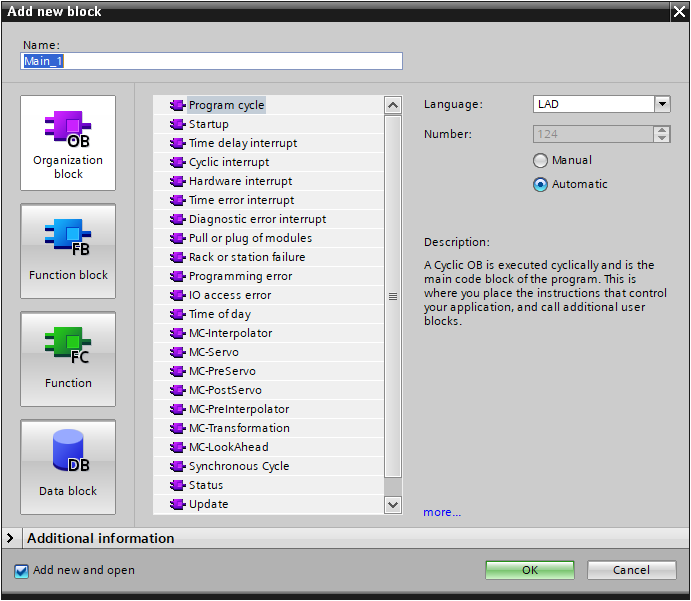Select the Program cycle list entry
691x601 pixels.
pos(268,105)
